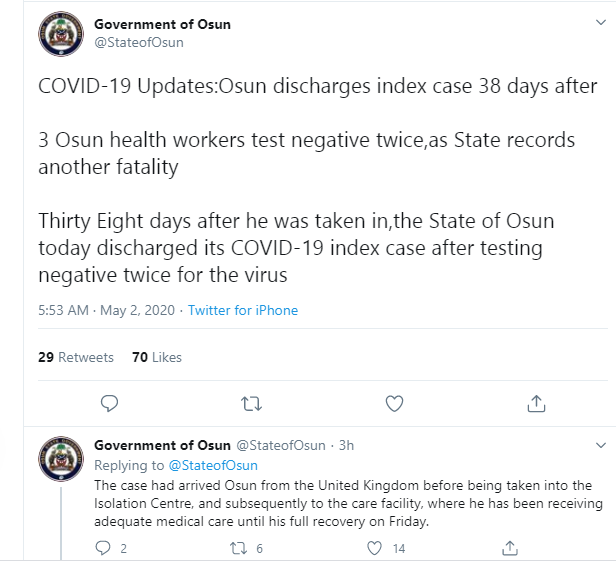
Task: Retweet the main COVID-19 update tweet
Action: pos(251,404)
